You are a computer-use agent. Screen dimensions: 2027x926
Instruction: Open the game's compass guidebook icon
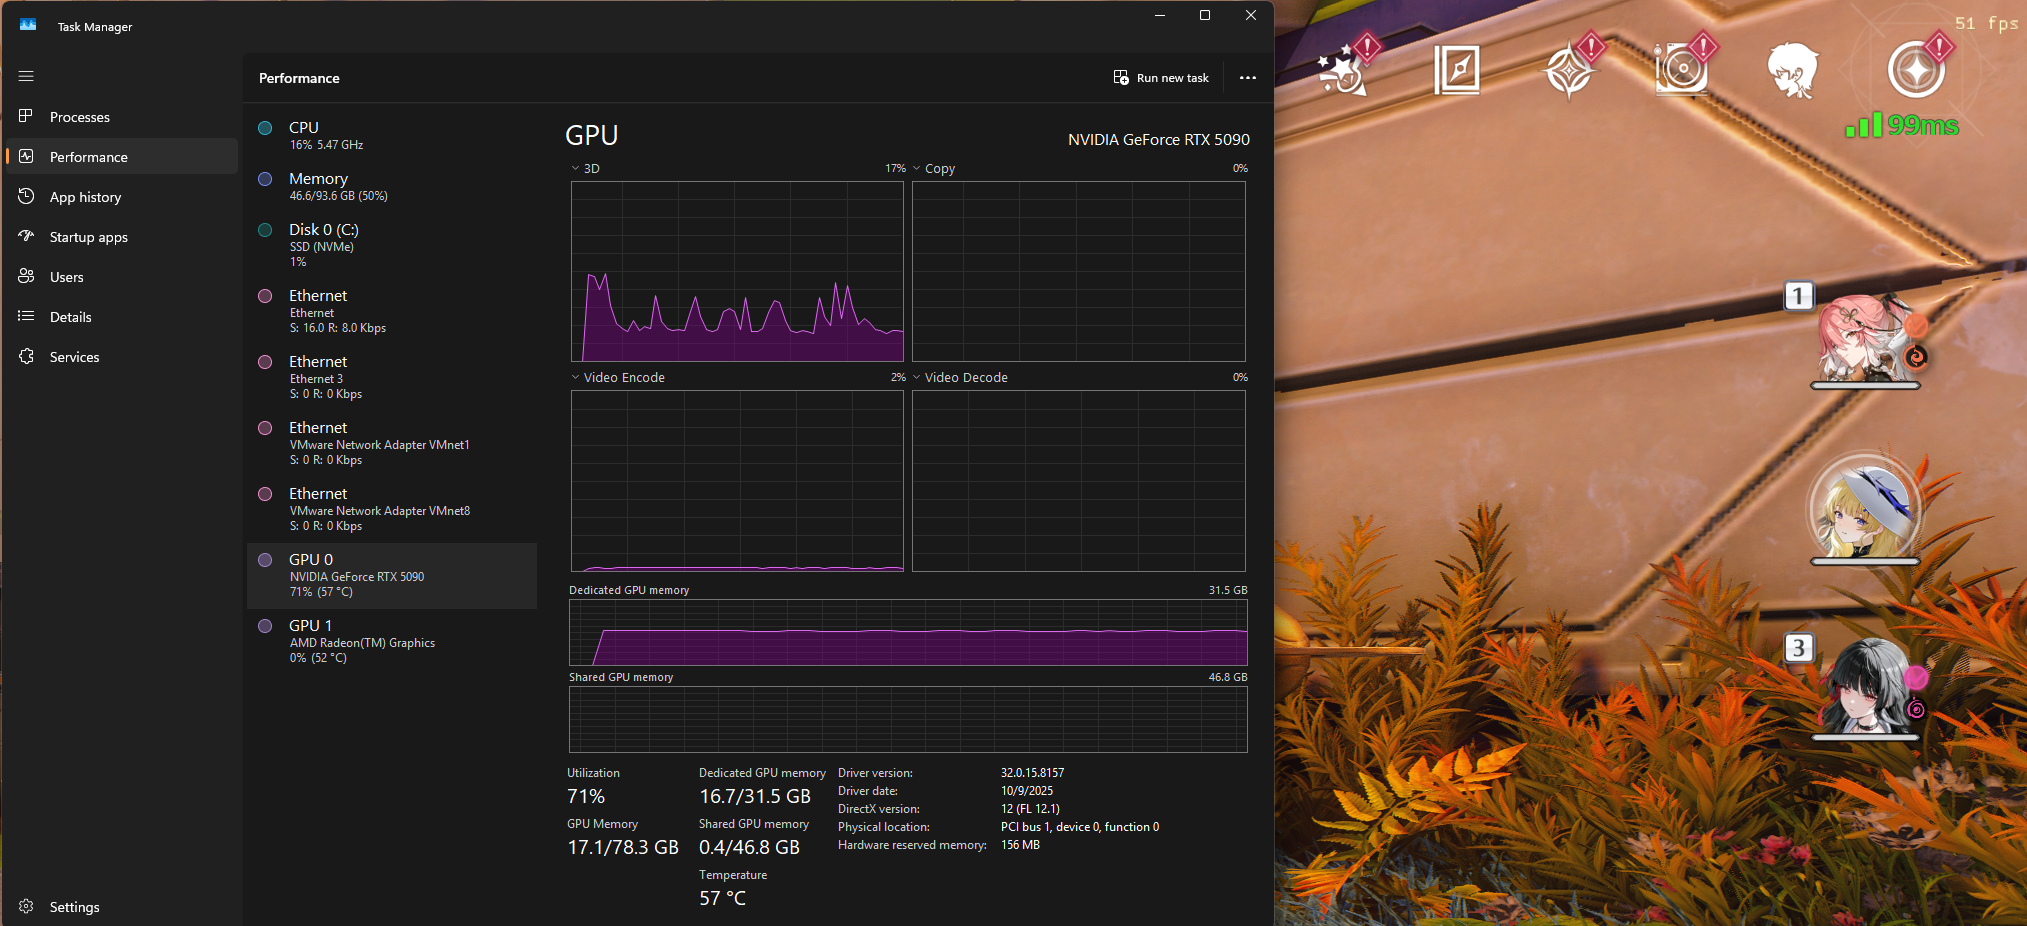coord(1456,70)
